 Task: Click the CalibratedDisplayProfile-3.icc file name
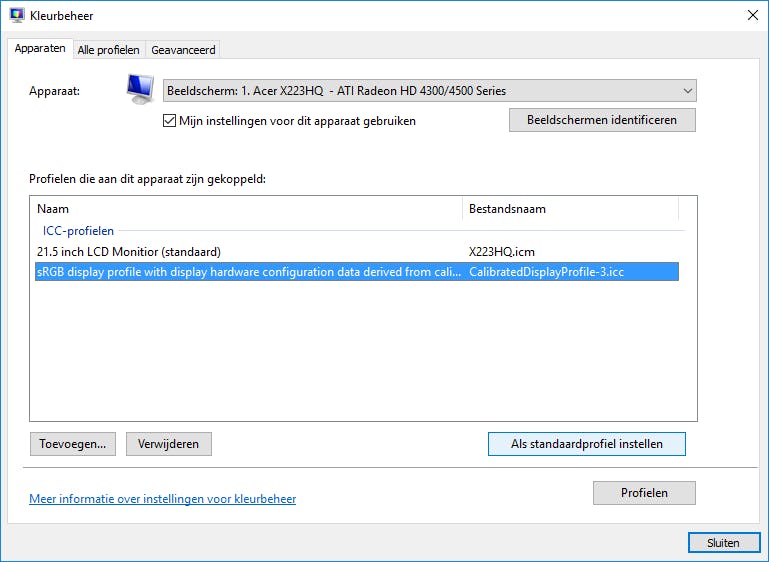click(x=546, y=272)
